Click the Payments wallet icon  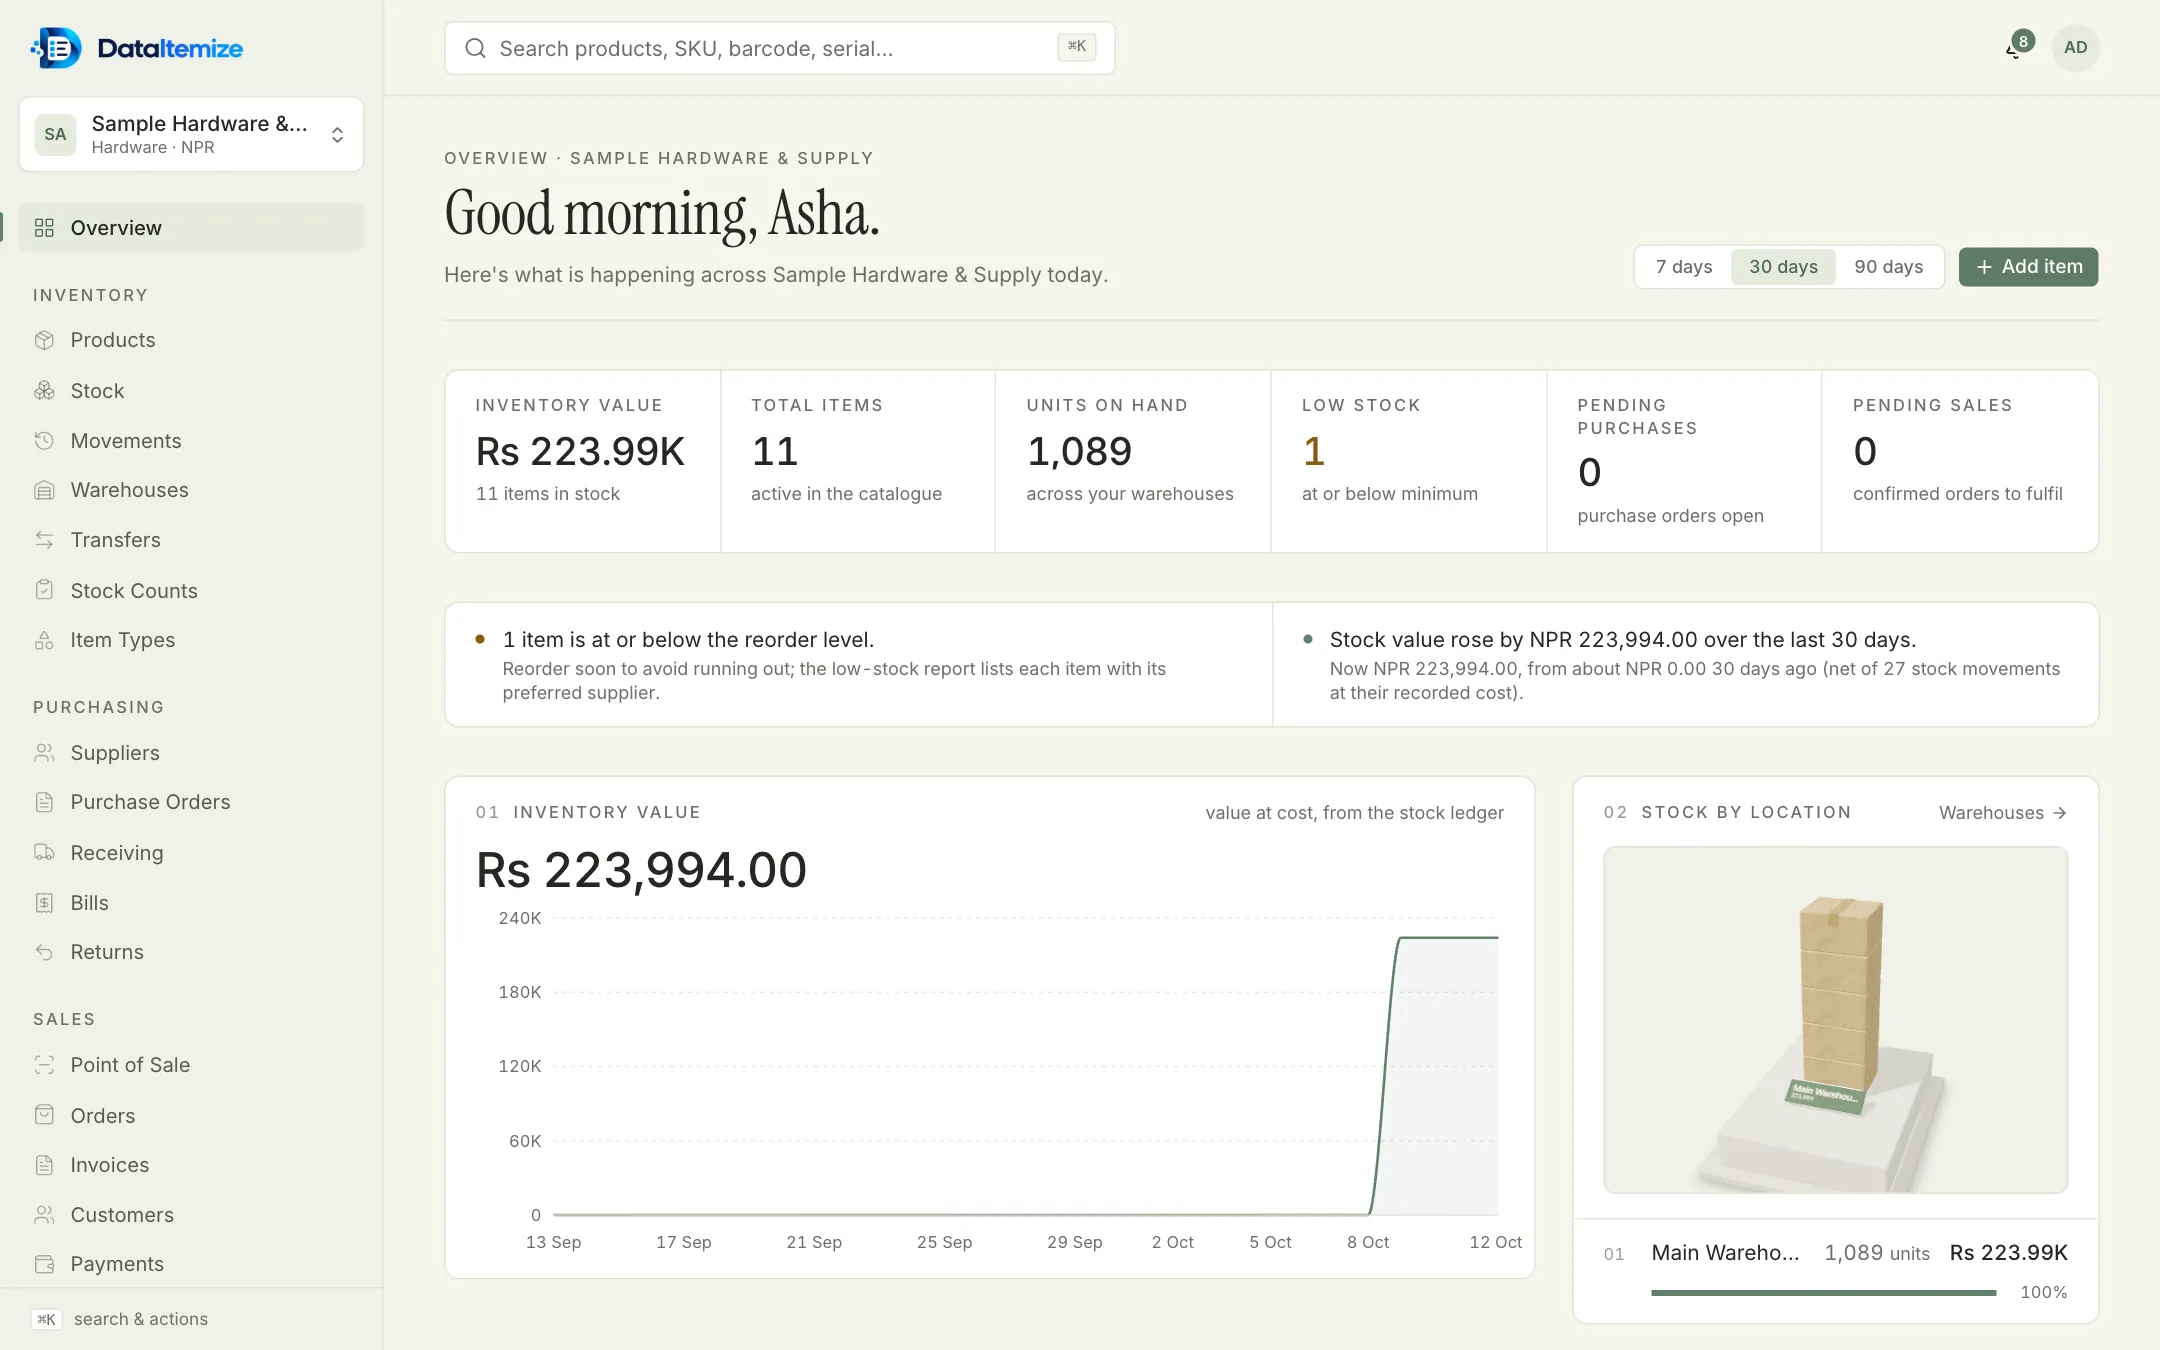pyautogui.click(x=44, y=1264)
